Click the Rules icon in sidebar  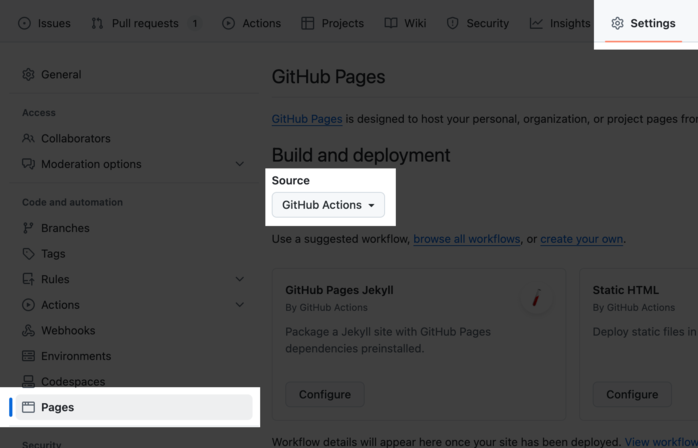[x=28, y=279]
